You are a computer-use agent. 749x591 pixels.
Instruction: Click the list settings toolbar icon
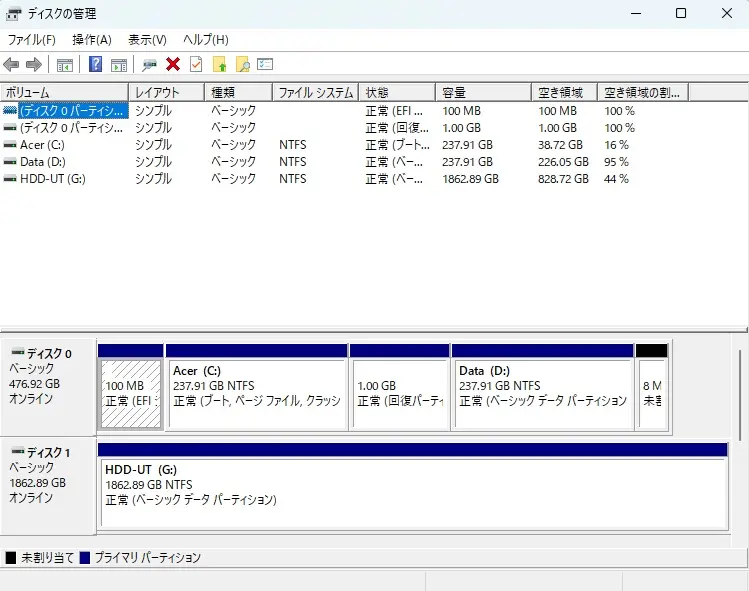[x=265, y=64]
